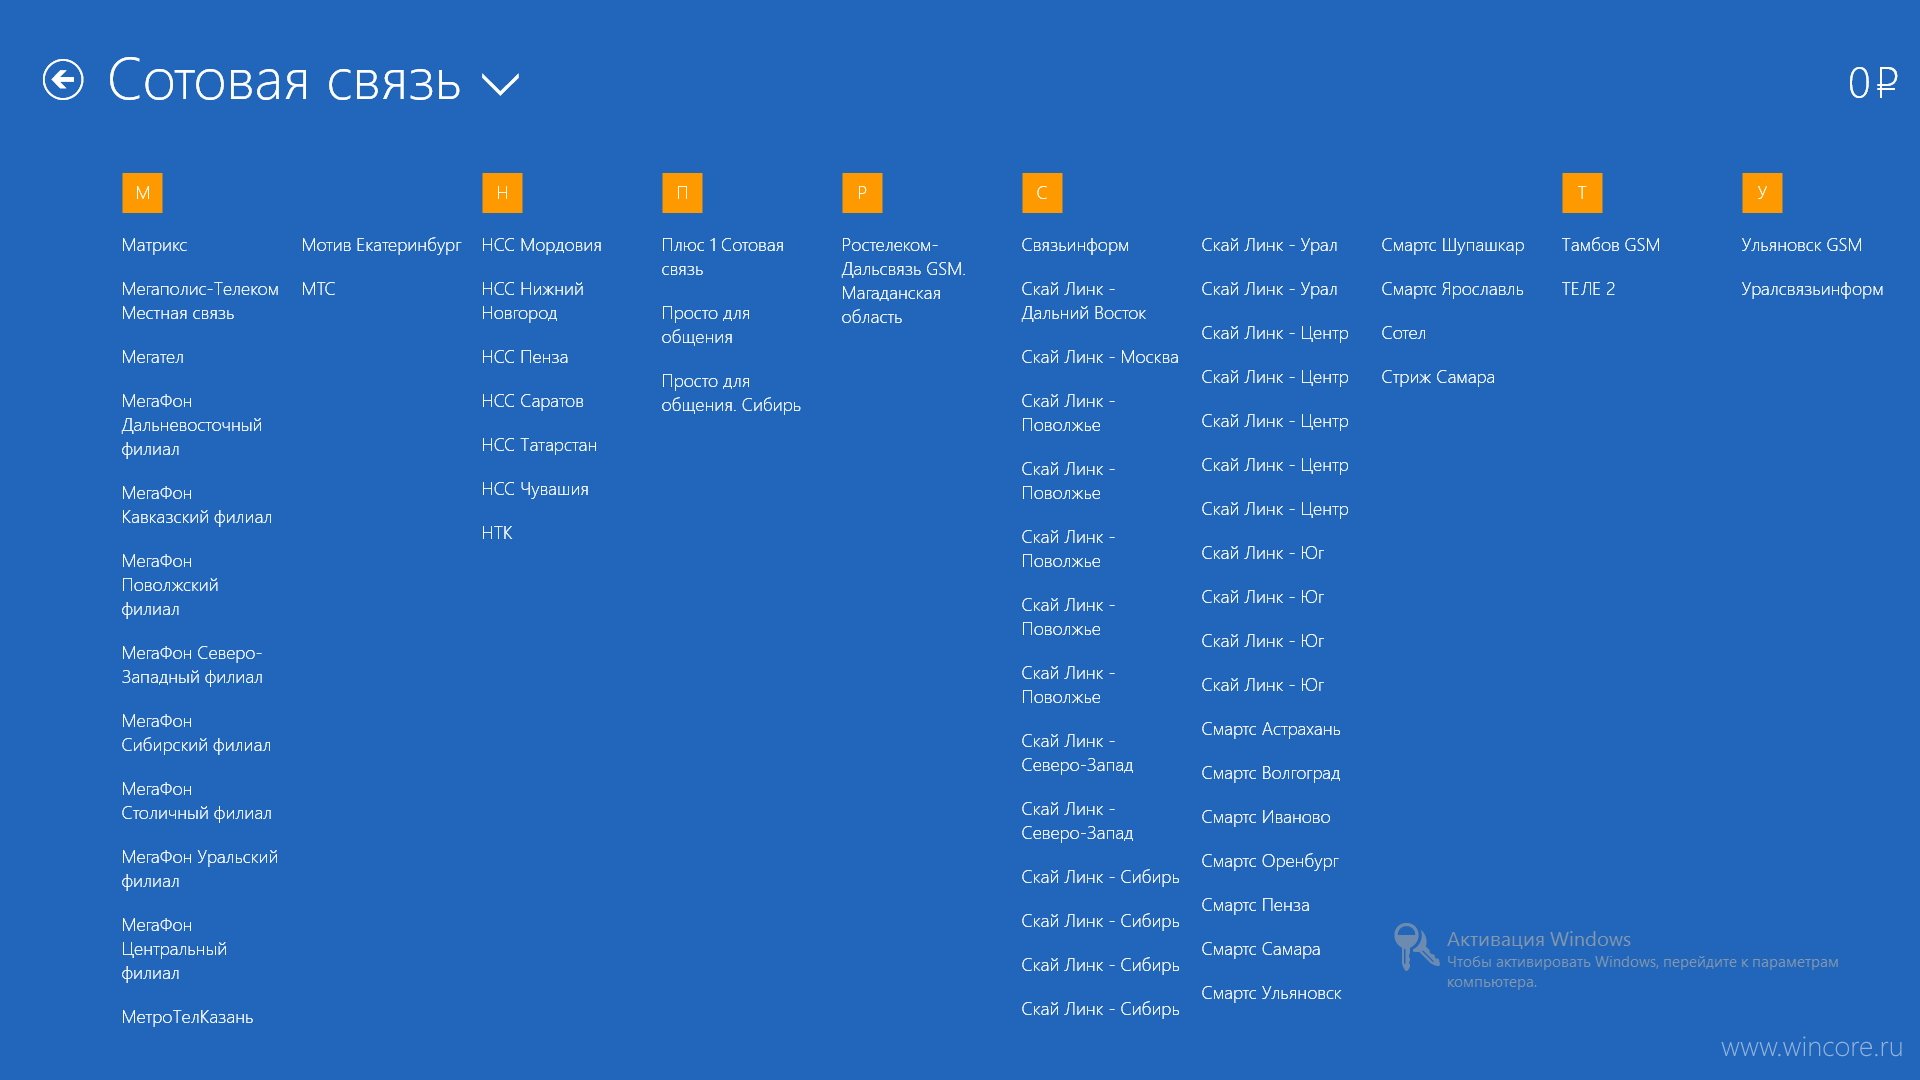This screenshot has width=1920, height=1080.
Task: Pick Смартс Оренбург
Action: click(x=1269, y=861)
